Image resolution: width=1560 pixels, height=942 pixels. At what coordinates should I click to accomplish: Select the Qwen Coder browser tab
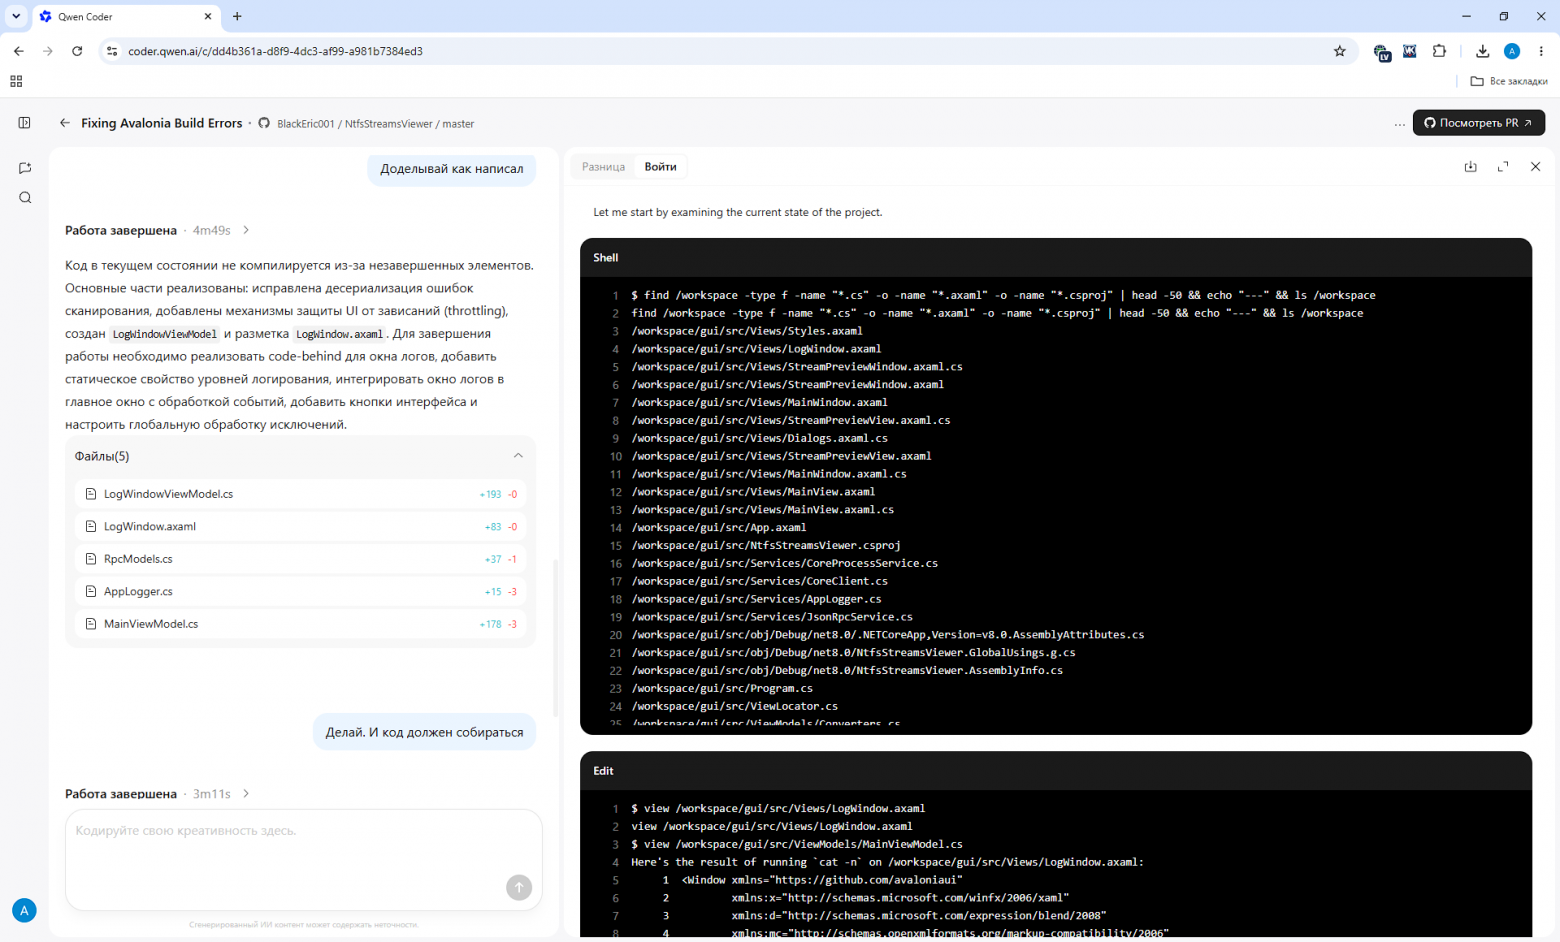coord(126,17)
